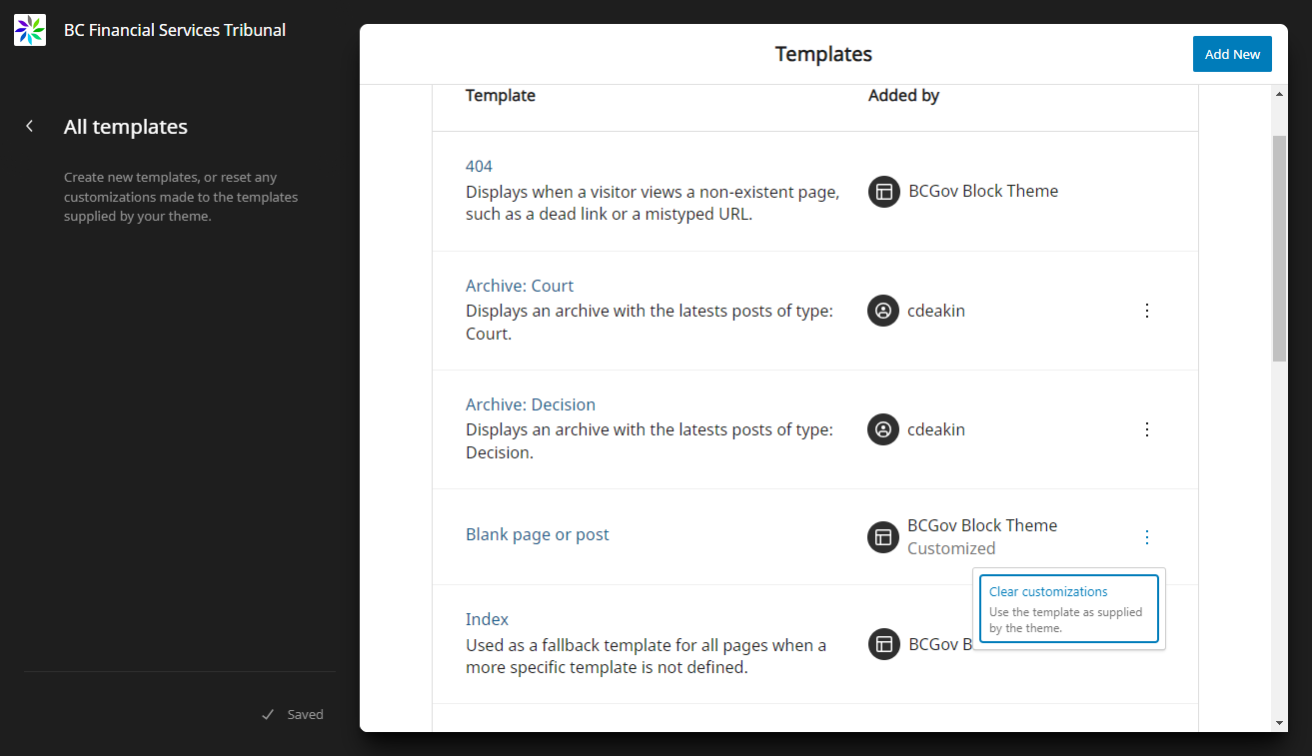
Task: Click the scrollbar down arrow
Action: click(x=1280, y=723)
